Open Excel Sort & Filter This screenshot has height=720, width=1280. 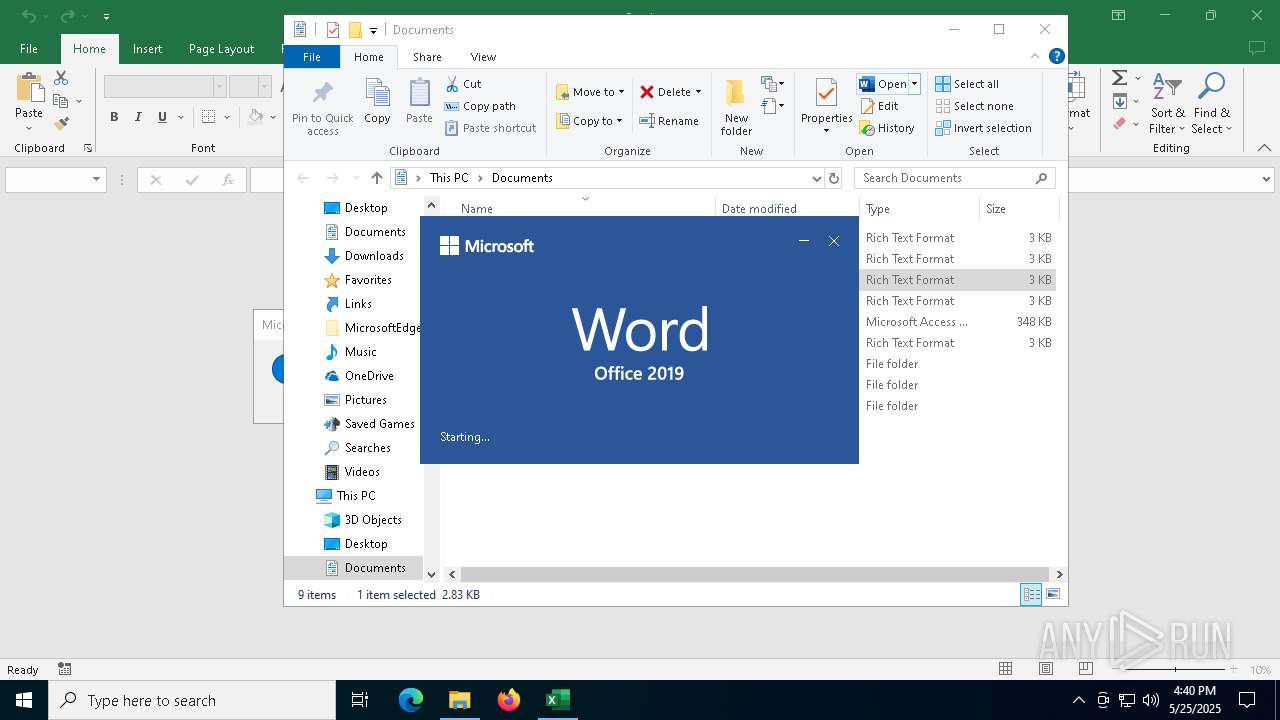[1167, 104]
